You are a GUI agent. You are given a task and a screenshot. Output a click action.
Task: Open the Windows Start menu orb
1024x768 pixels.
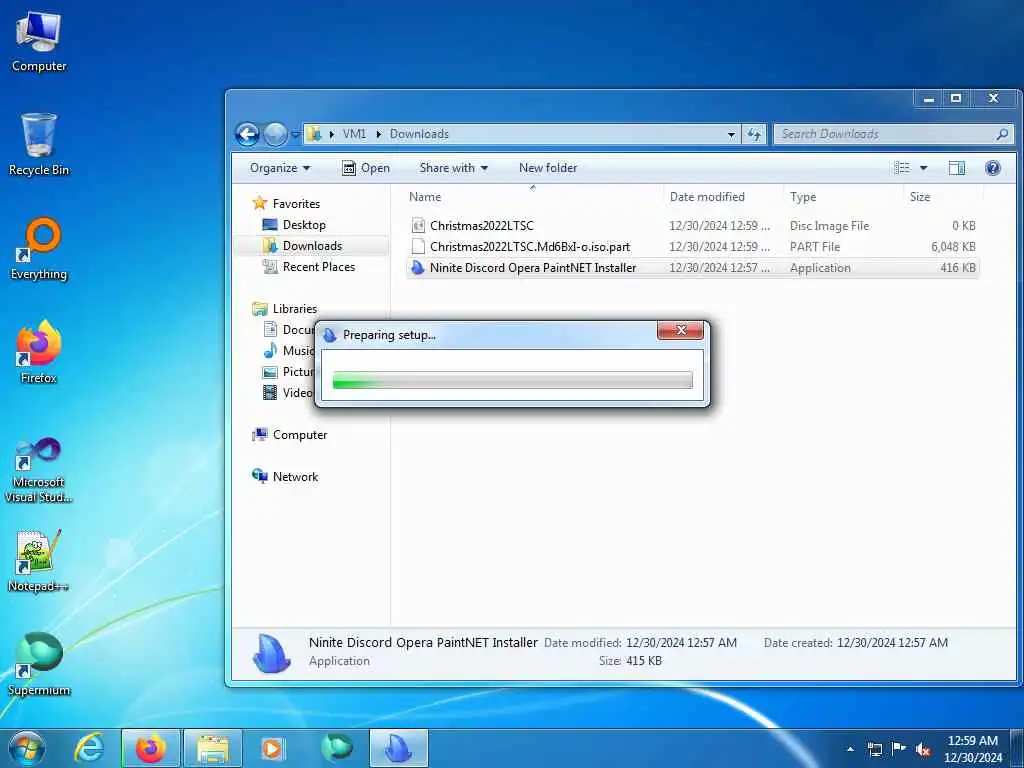(27, 748)
